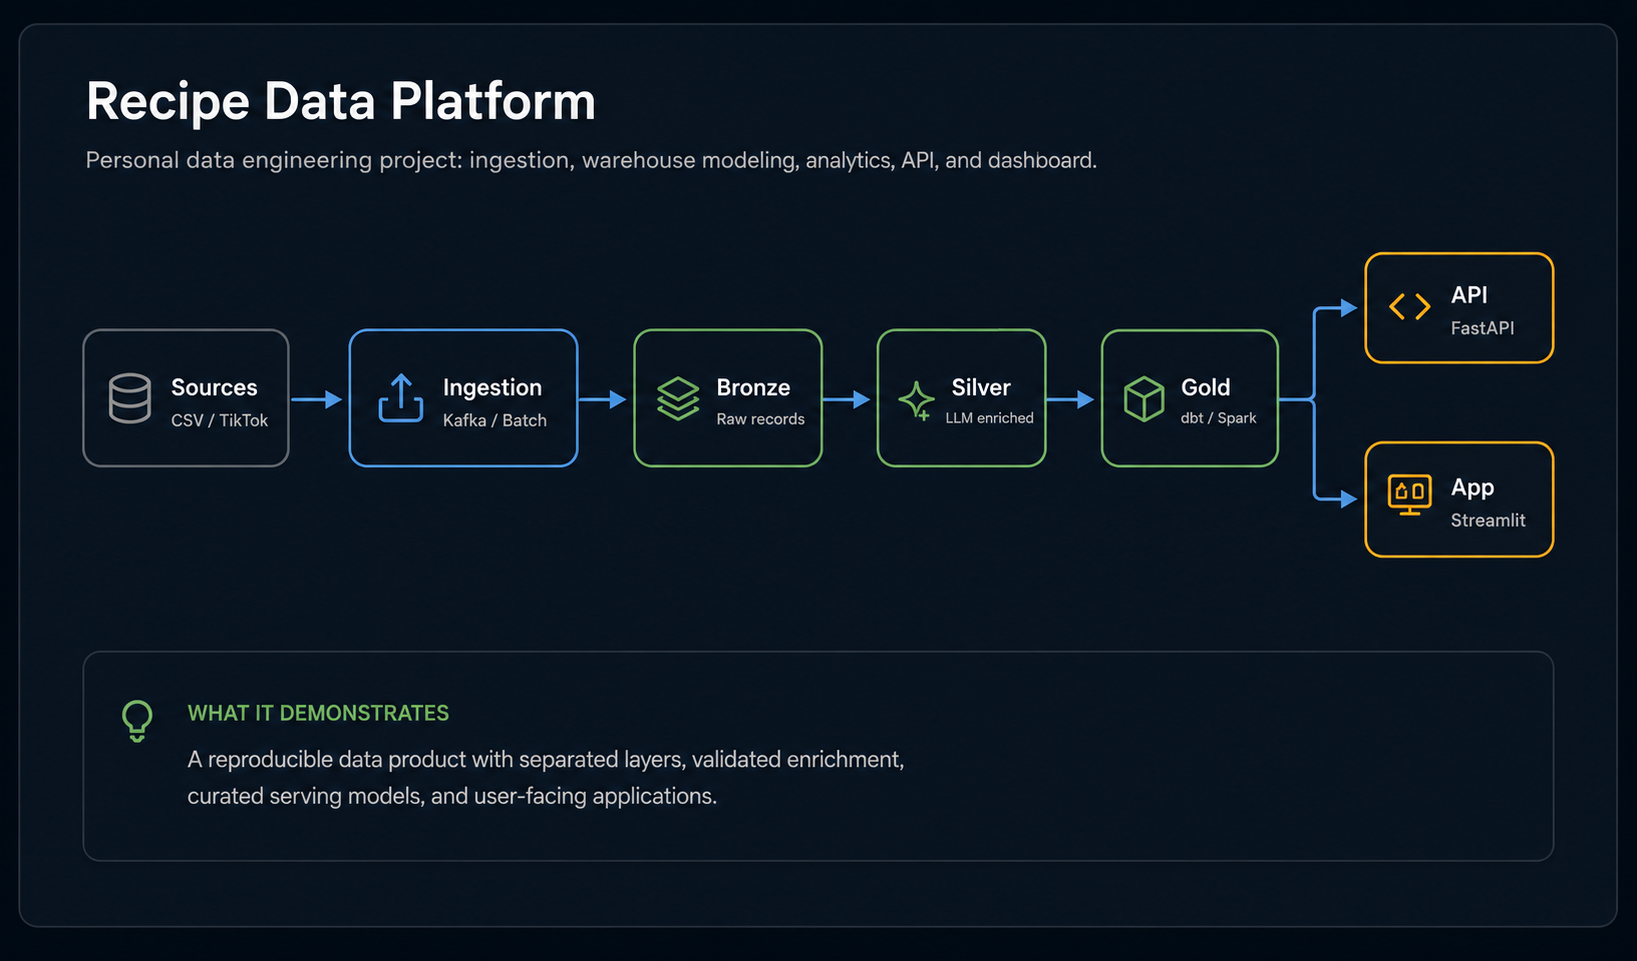Select the Bronze label
The height and width of the screenshot is (961, 1637).
[x=753, y=387]
